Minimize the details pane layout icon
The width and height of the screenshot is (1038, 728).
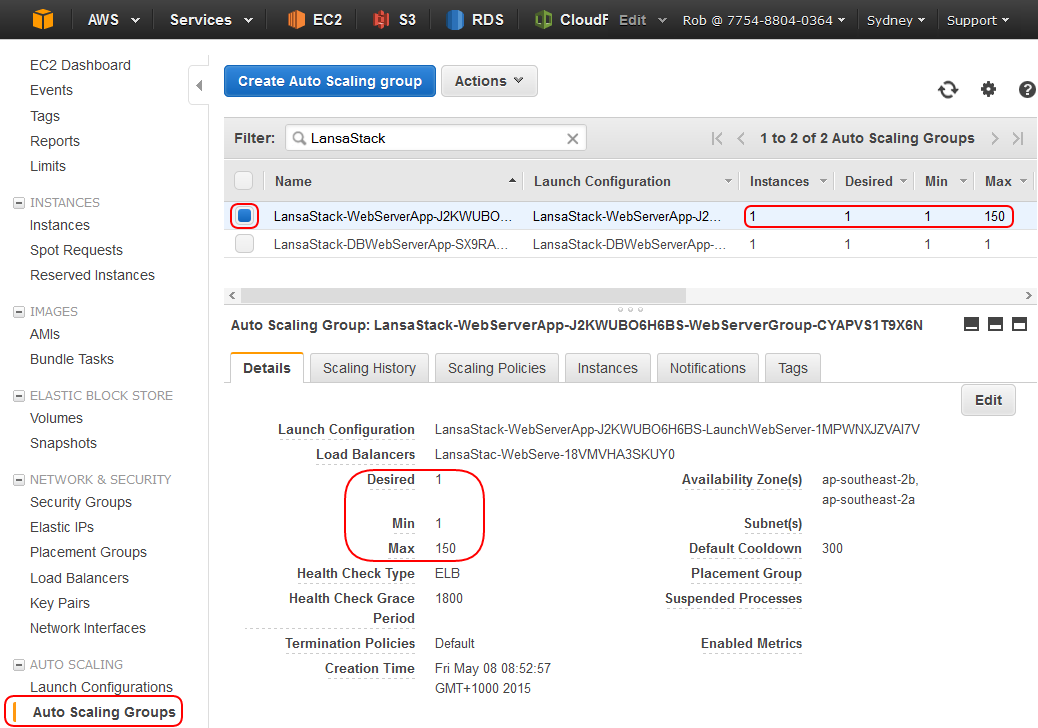971,324
